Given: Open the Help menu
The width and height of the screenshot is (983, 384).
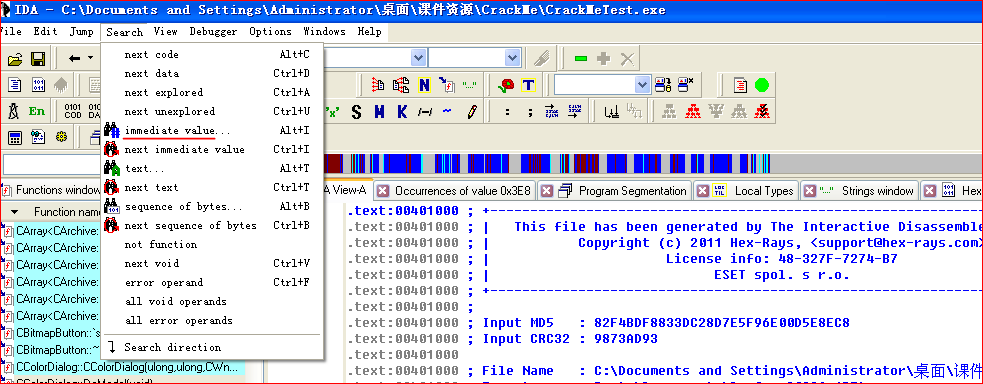Looking at the screenshot, I should coord(369,31).
